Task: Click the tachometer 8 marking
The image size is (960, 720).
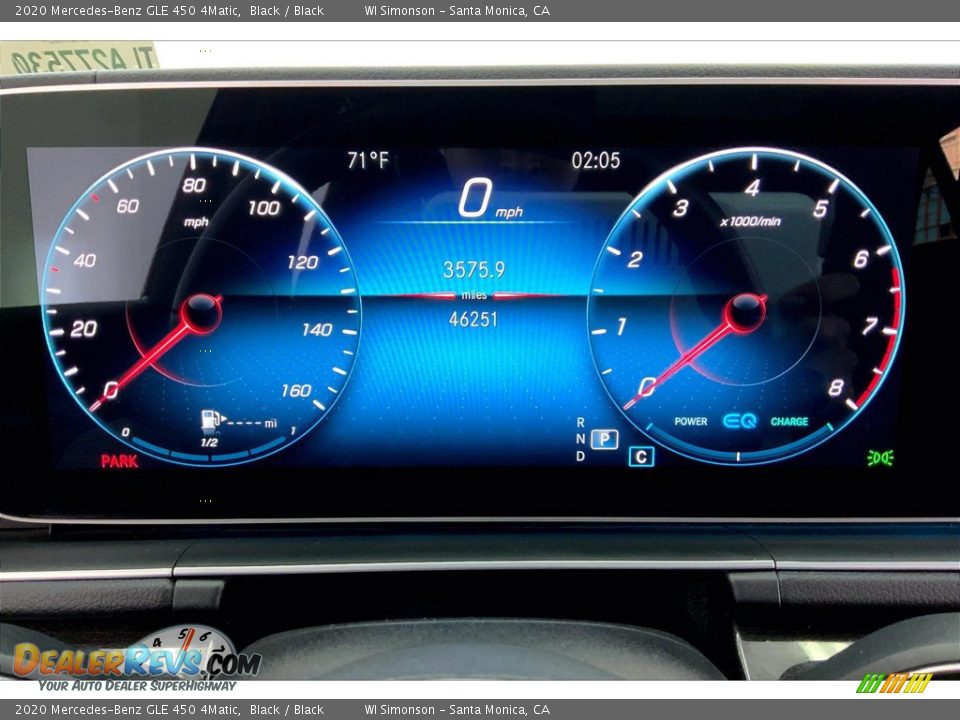Action: click(x=836, y=388)
